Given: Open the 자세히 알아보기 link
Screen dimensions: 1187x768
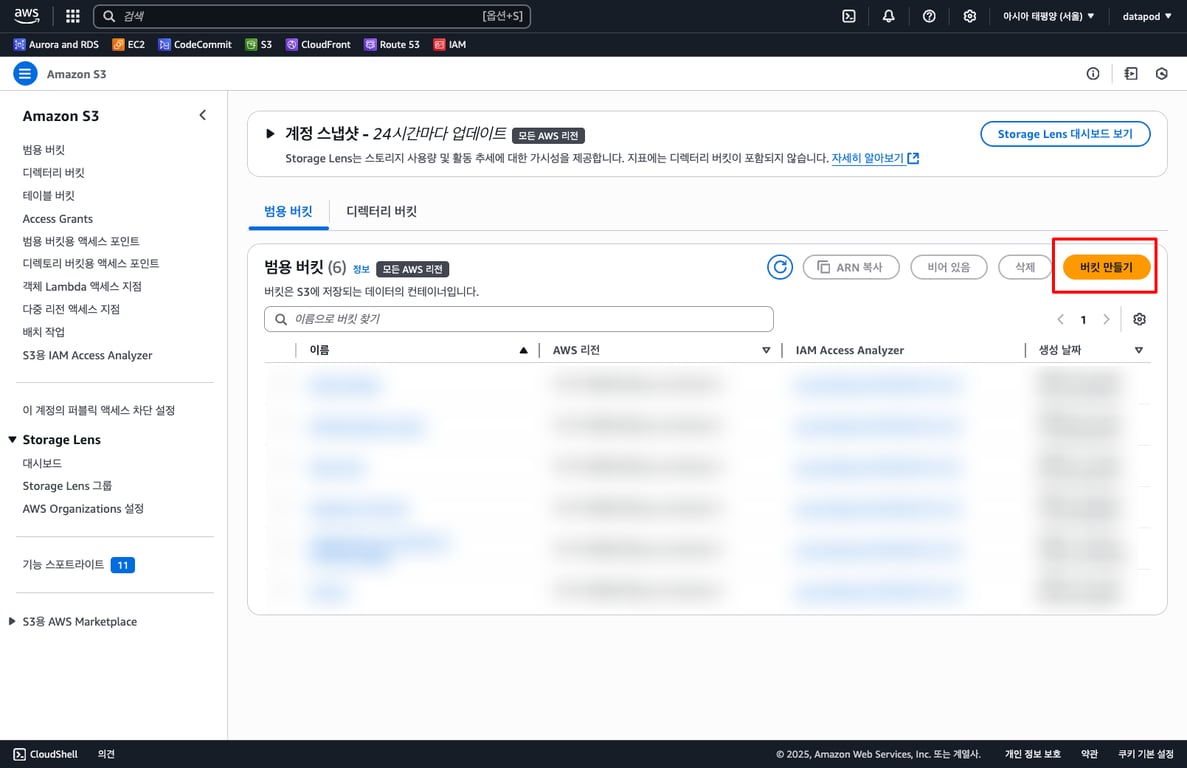Looking at the screenshot, I should [875, 158].
